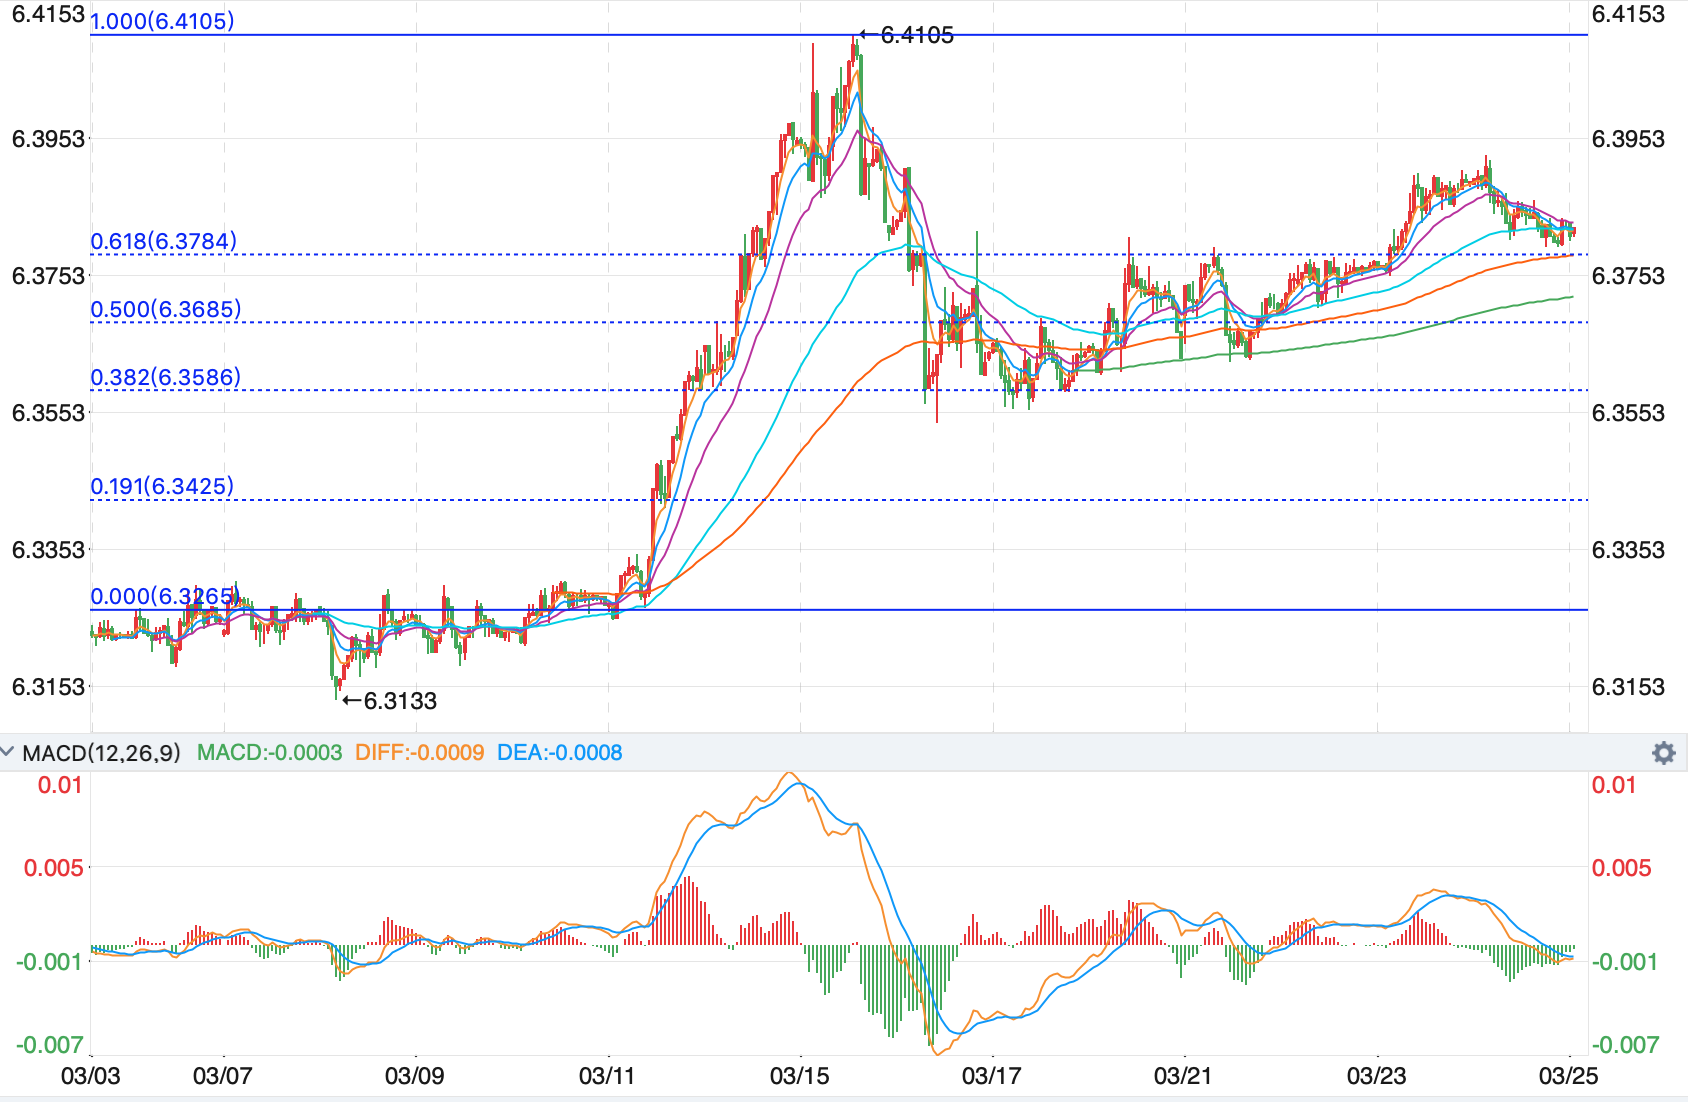Click the 03/23 date axis label
This screenshot has width=1688, height=1102.
1376,1076
